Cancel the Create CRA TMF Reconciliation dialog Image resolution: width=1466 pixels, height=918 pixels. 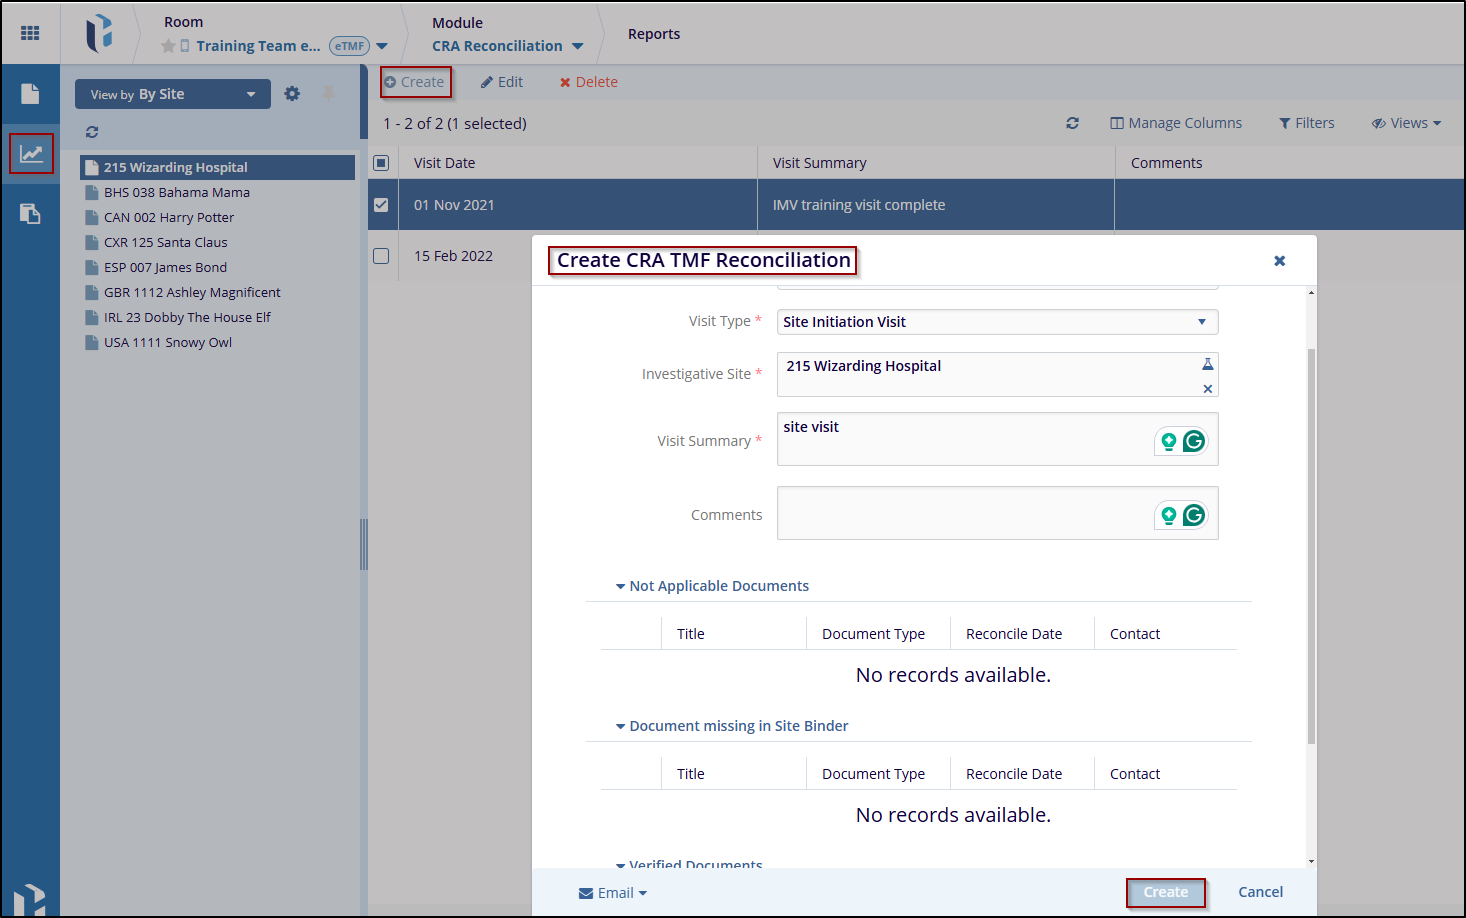pos(1260,892)
